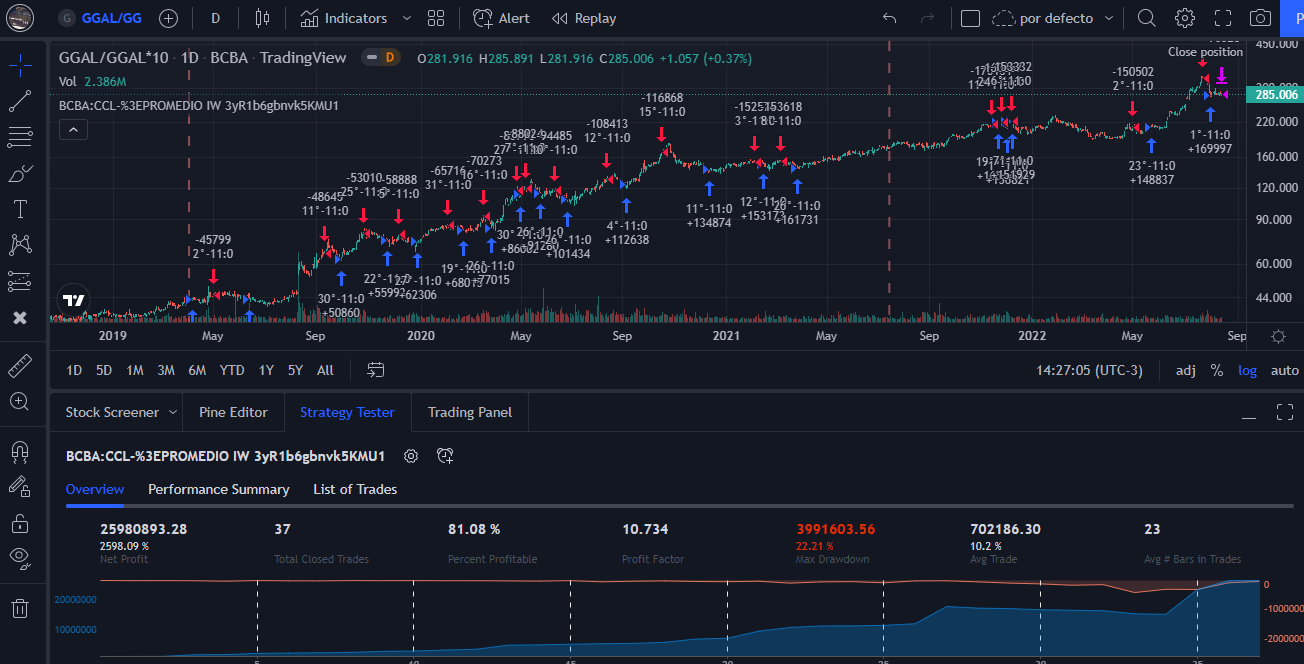The image size is (1304, 664).
Task: Toggle hide all drawings eye icon
Action: (19, 558)
